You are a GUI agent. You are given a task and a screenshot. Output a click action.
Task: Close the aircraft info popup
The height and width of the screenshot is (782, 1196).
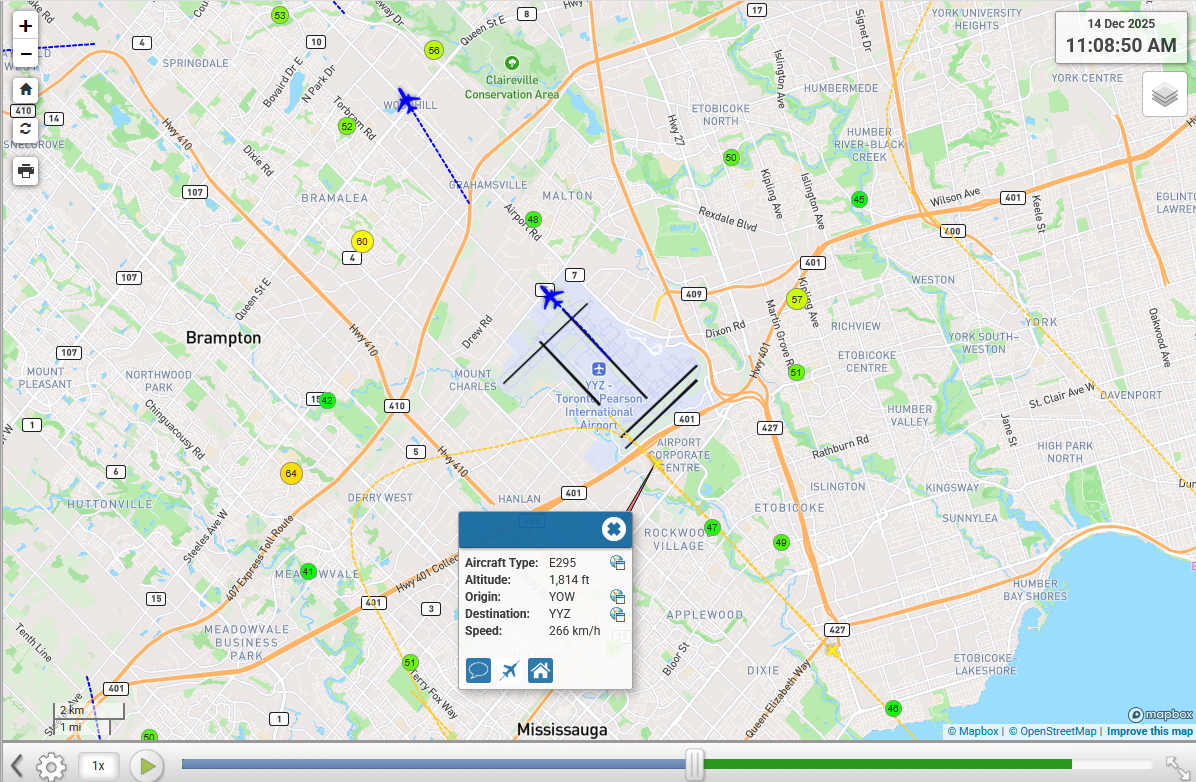(614, 529)
